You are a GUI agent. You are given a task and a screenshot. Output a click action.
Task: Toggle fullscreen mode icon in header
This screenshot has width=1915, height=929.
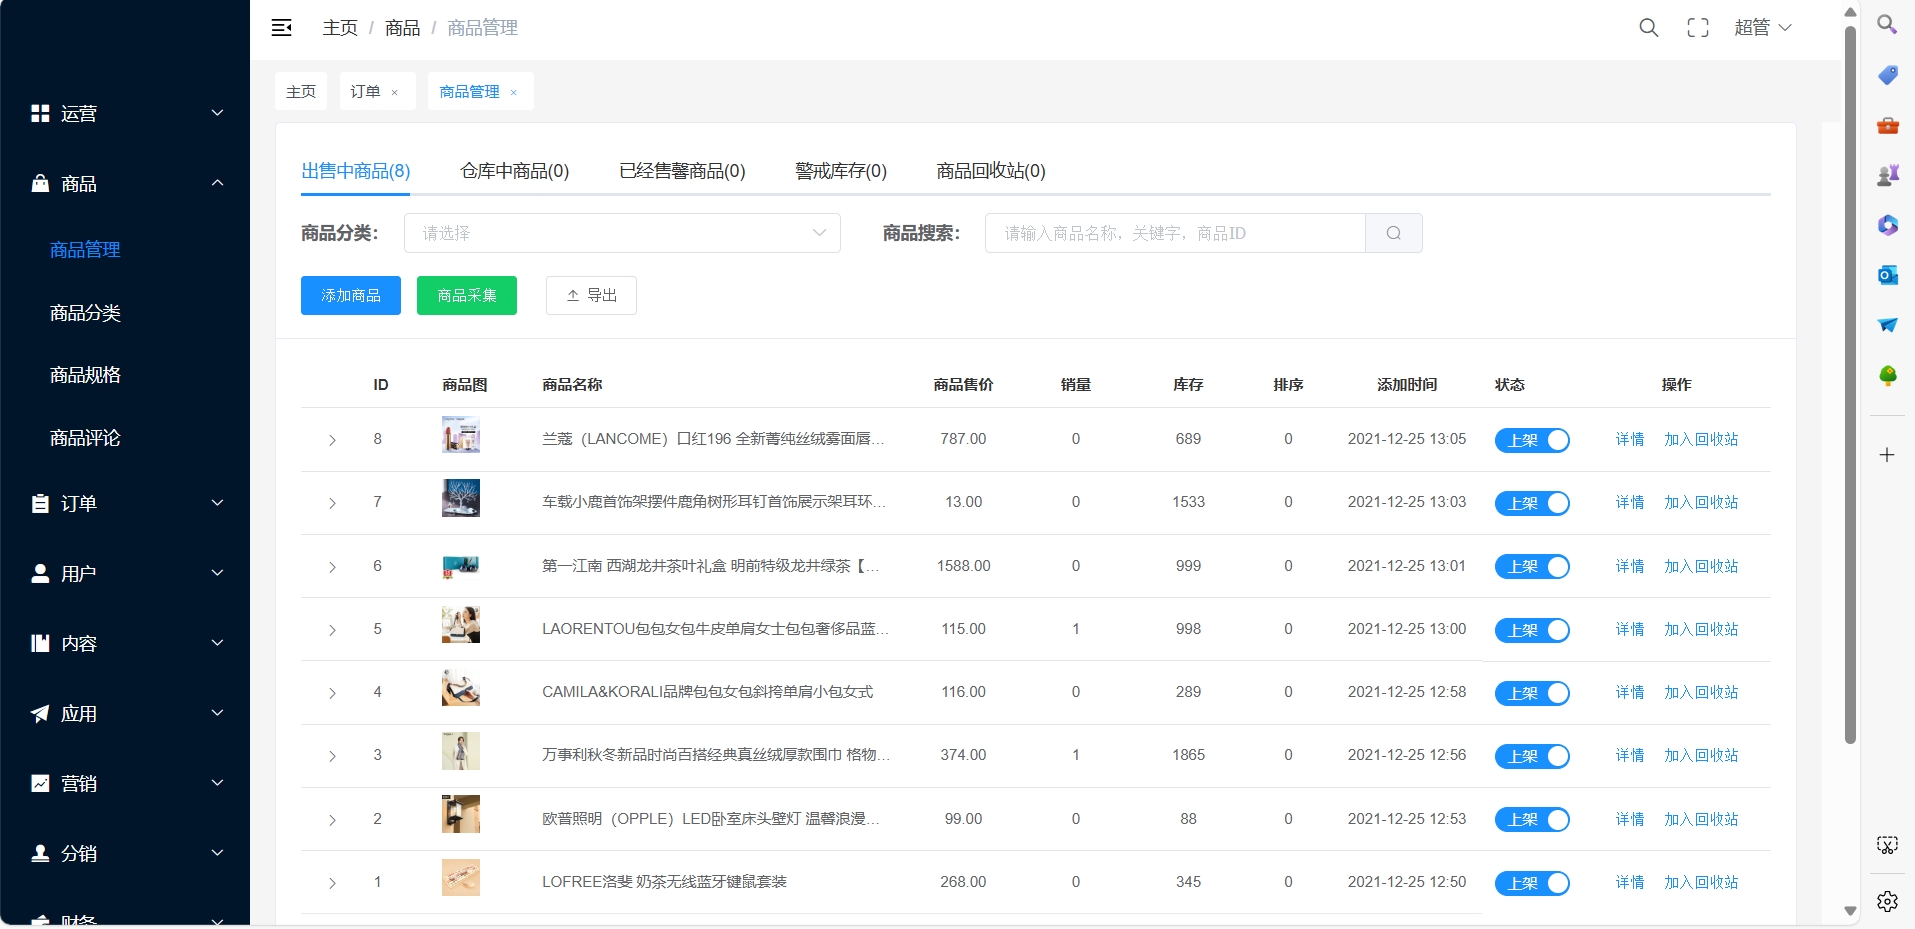[x=1698, y=28]
